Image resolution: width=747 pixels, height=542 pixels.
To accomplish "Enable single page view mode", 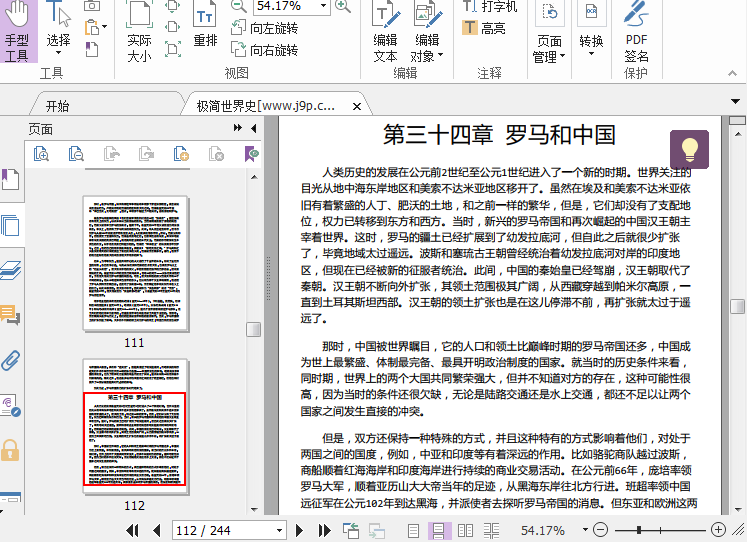I will [414, 530].
